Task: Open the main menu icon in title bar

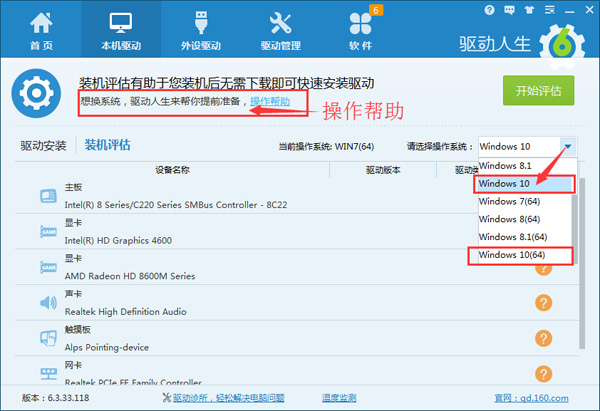Action: pyautogui.click(x=549, y=10)
